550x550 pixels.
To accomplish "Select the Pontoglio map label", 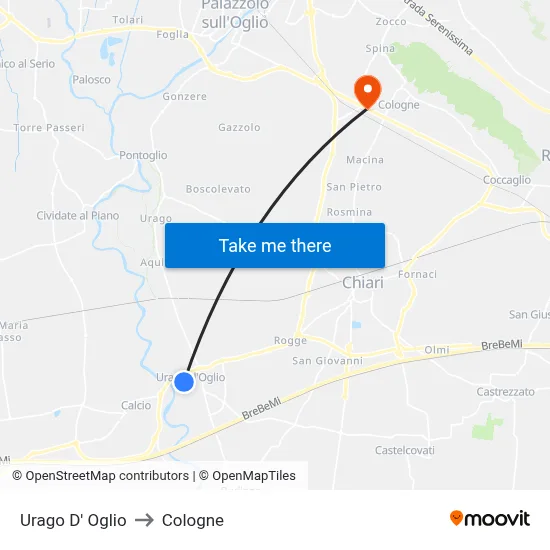I will pos(143,155).
